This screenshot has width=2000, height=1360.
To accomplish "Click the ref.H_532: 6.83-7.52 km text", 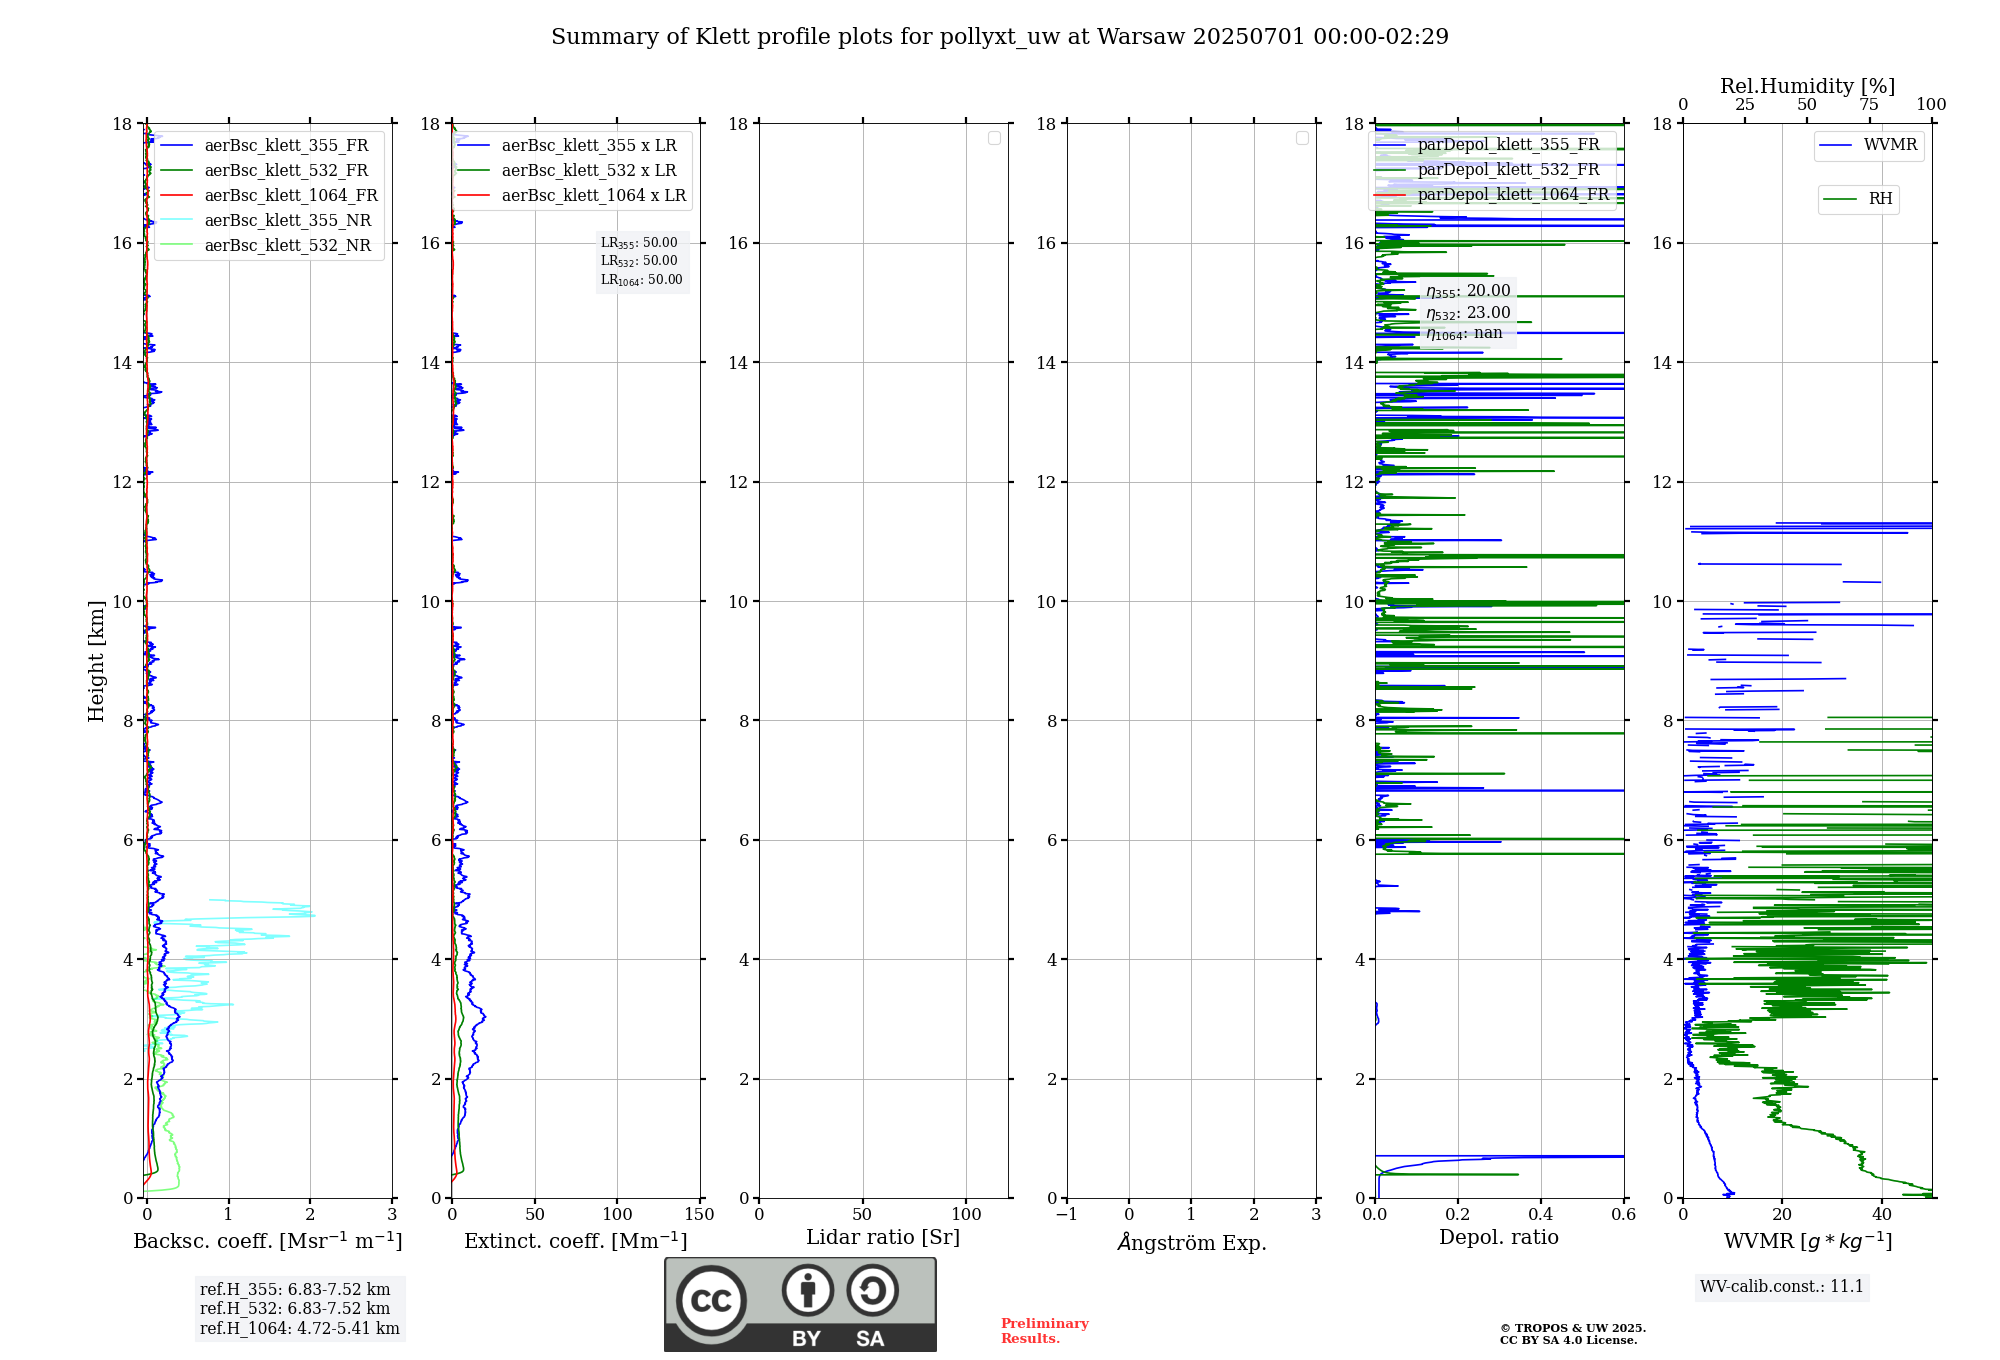I will [x=295, y=1308].
